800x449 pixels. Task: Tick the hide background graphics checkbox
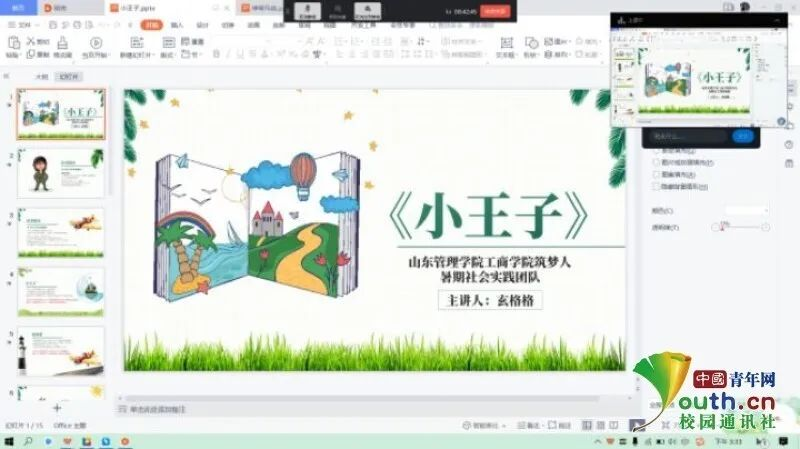(x=655, y=187)
